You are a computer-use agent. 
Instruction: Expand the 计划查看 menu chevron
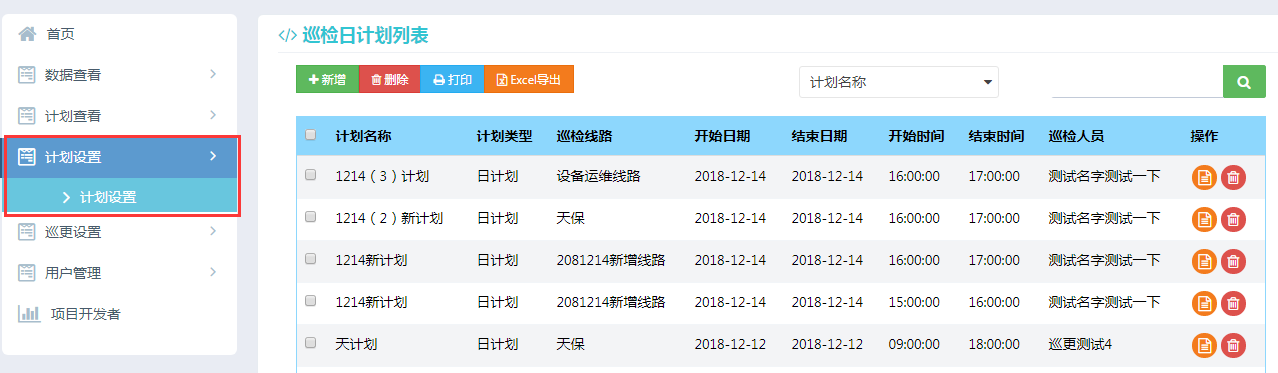pos(213,115)
